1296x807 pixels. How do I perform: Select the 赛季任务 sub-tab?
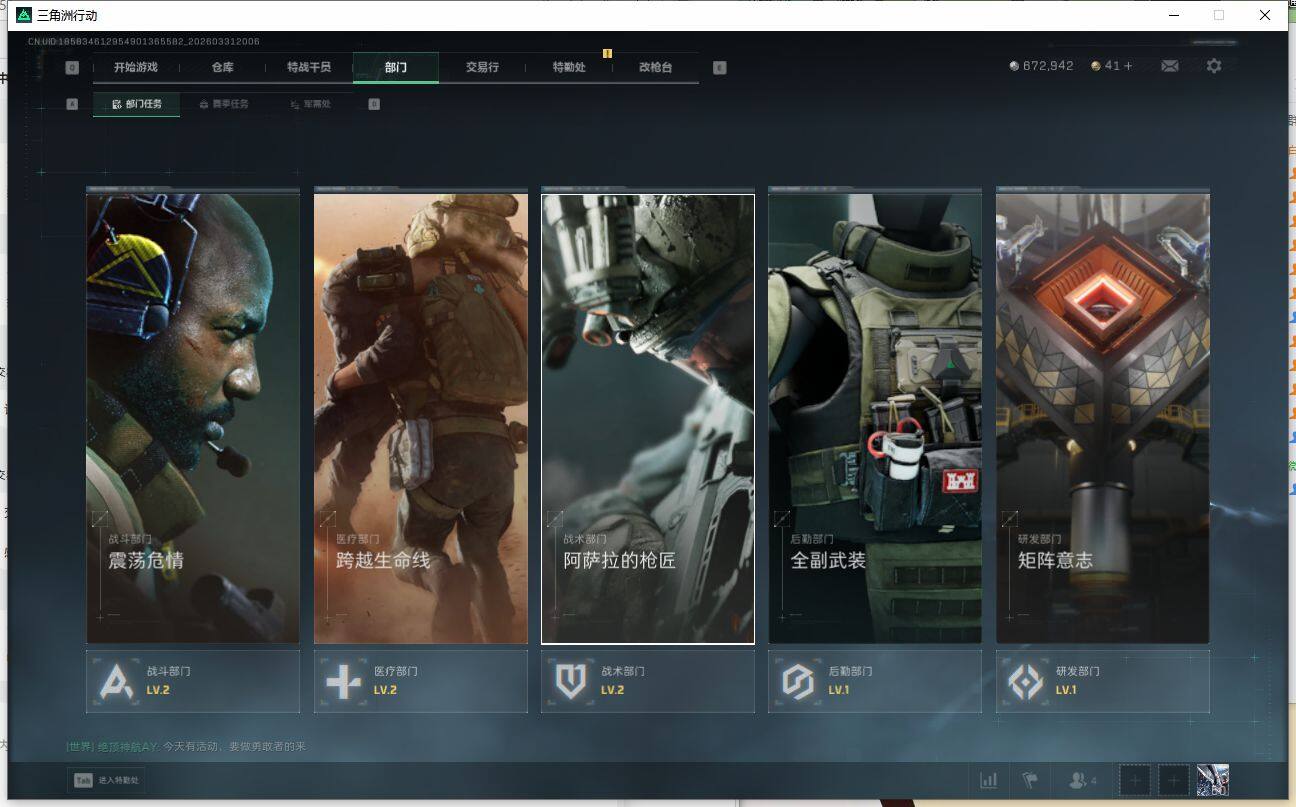(224, 104)
